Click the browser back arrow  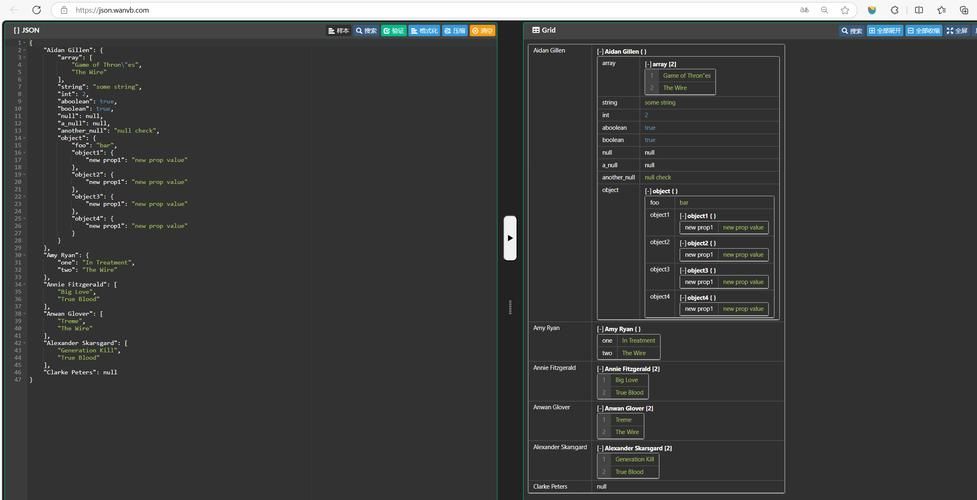(x=14, y=10)
